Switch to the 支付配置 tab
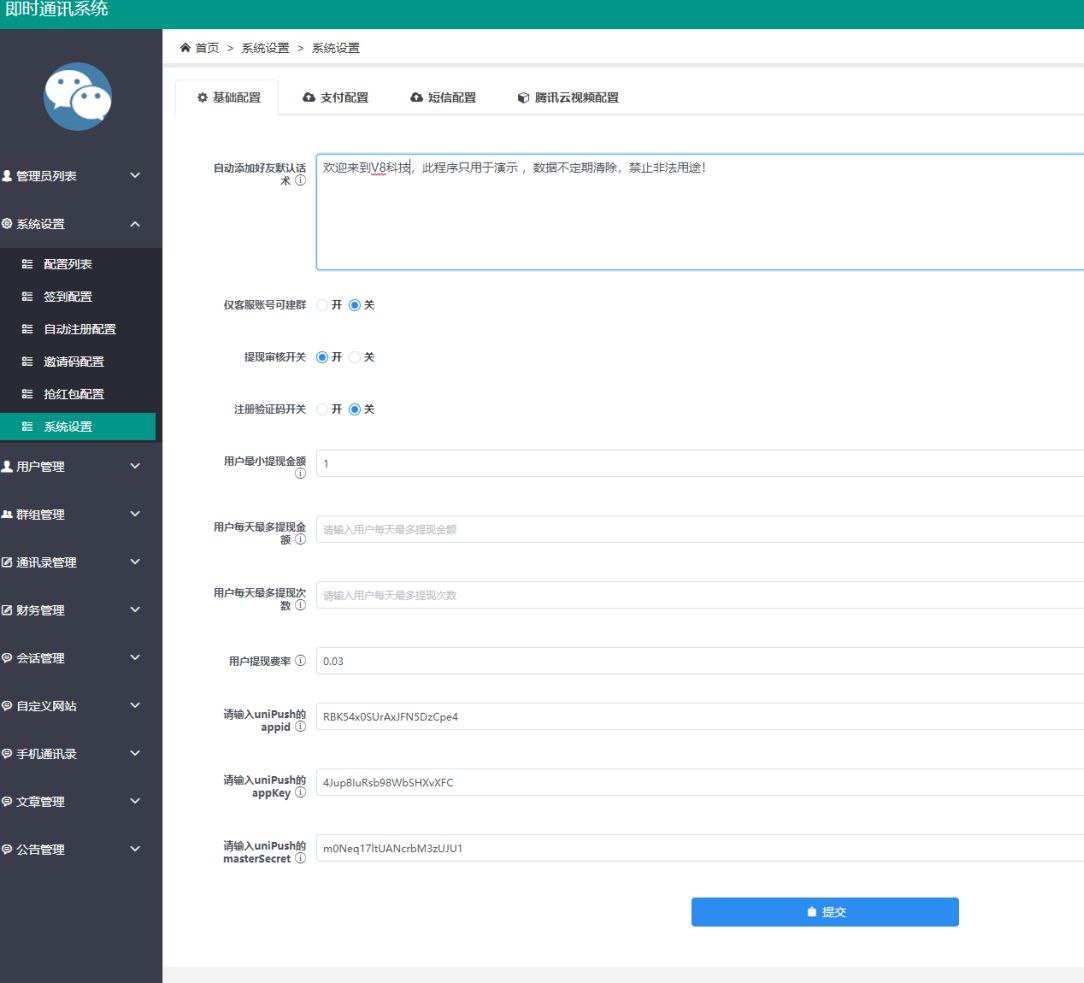 click(x=335, y=98)
